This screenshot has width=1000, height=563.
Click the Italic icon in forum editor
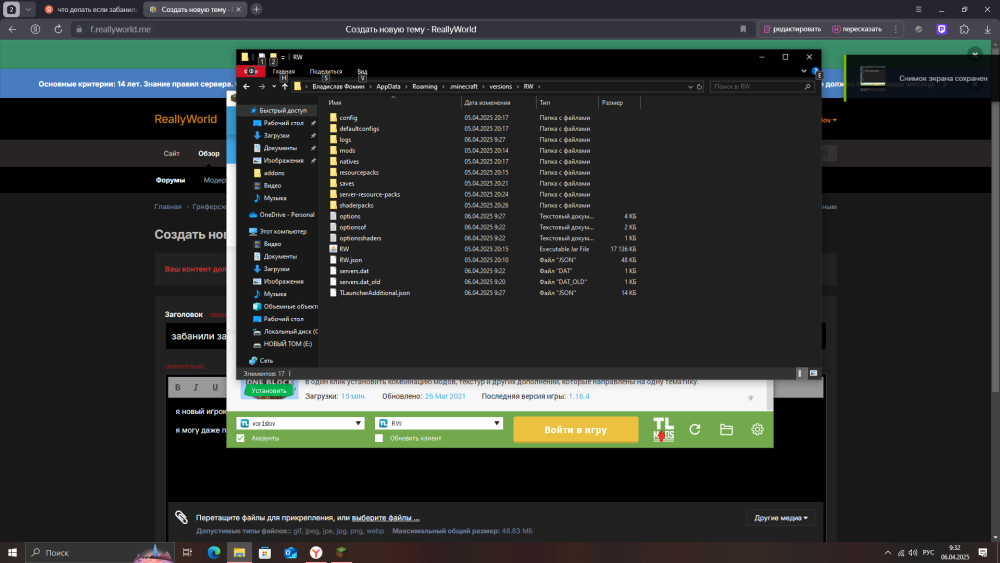[x=196, y=387]
